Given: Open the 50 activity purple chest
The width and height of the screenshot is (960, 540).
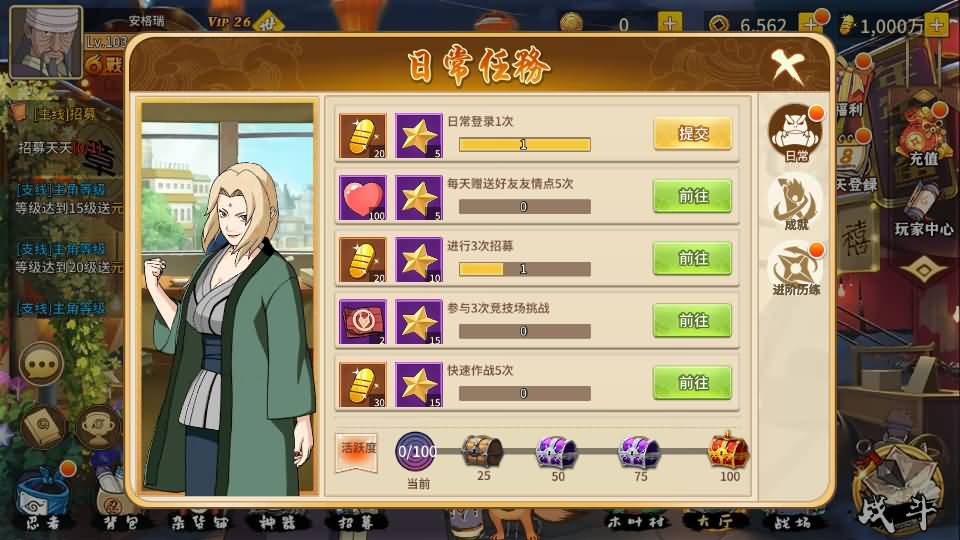Looking at the screenshot, I should (x=556, y=452).
